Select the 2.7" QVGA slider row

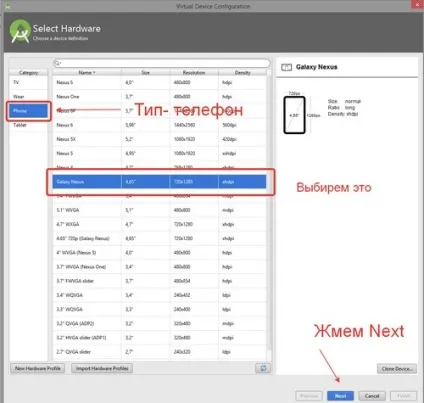coord(159,352)
